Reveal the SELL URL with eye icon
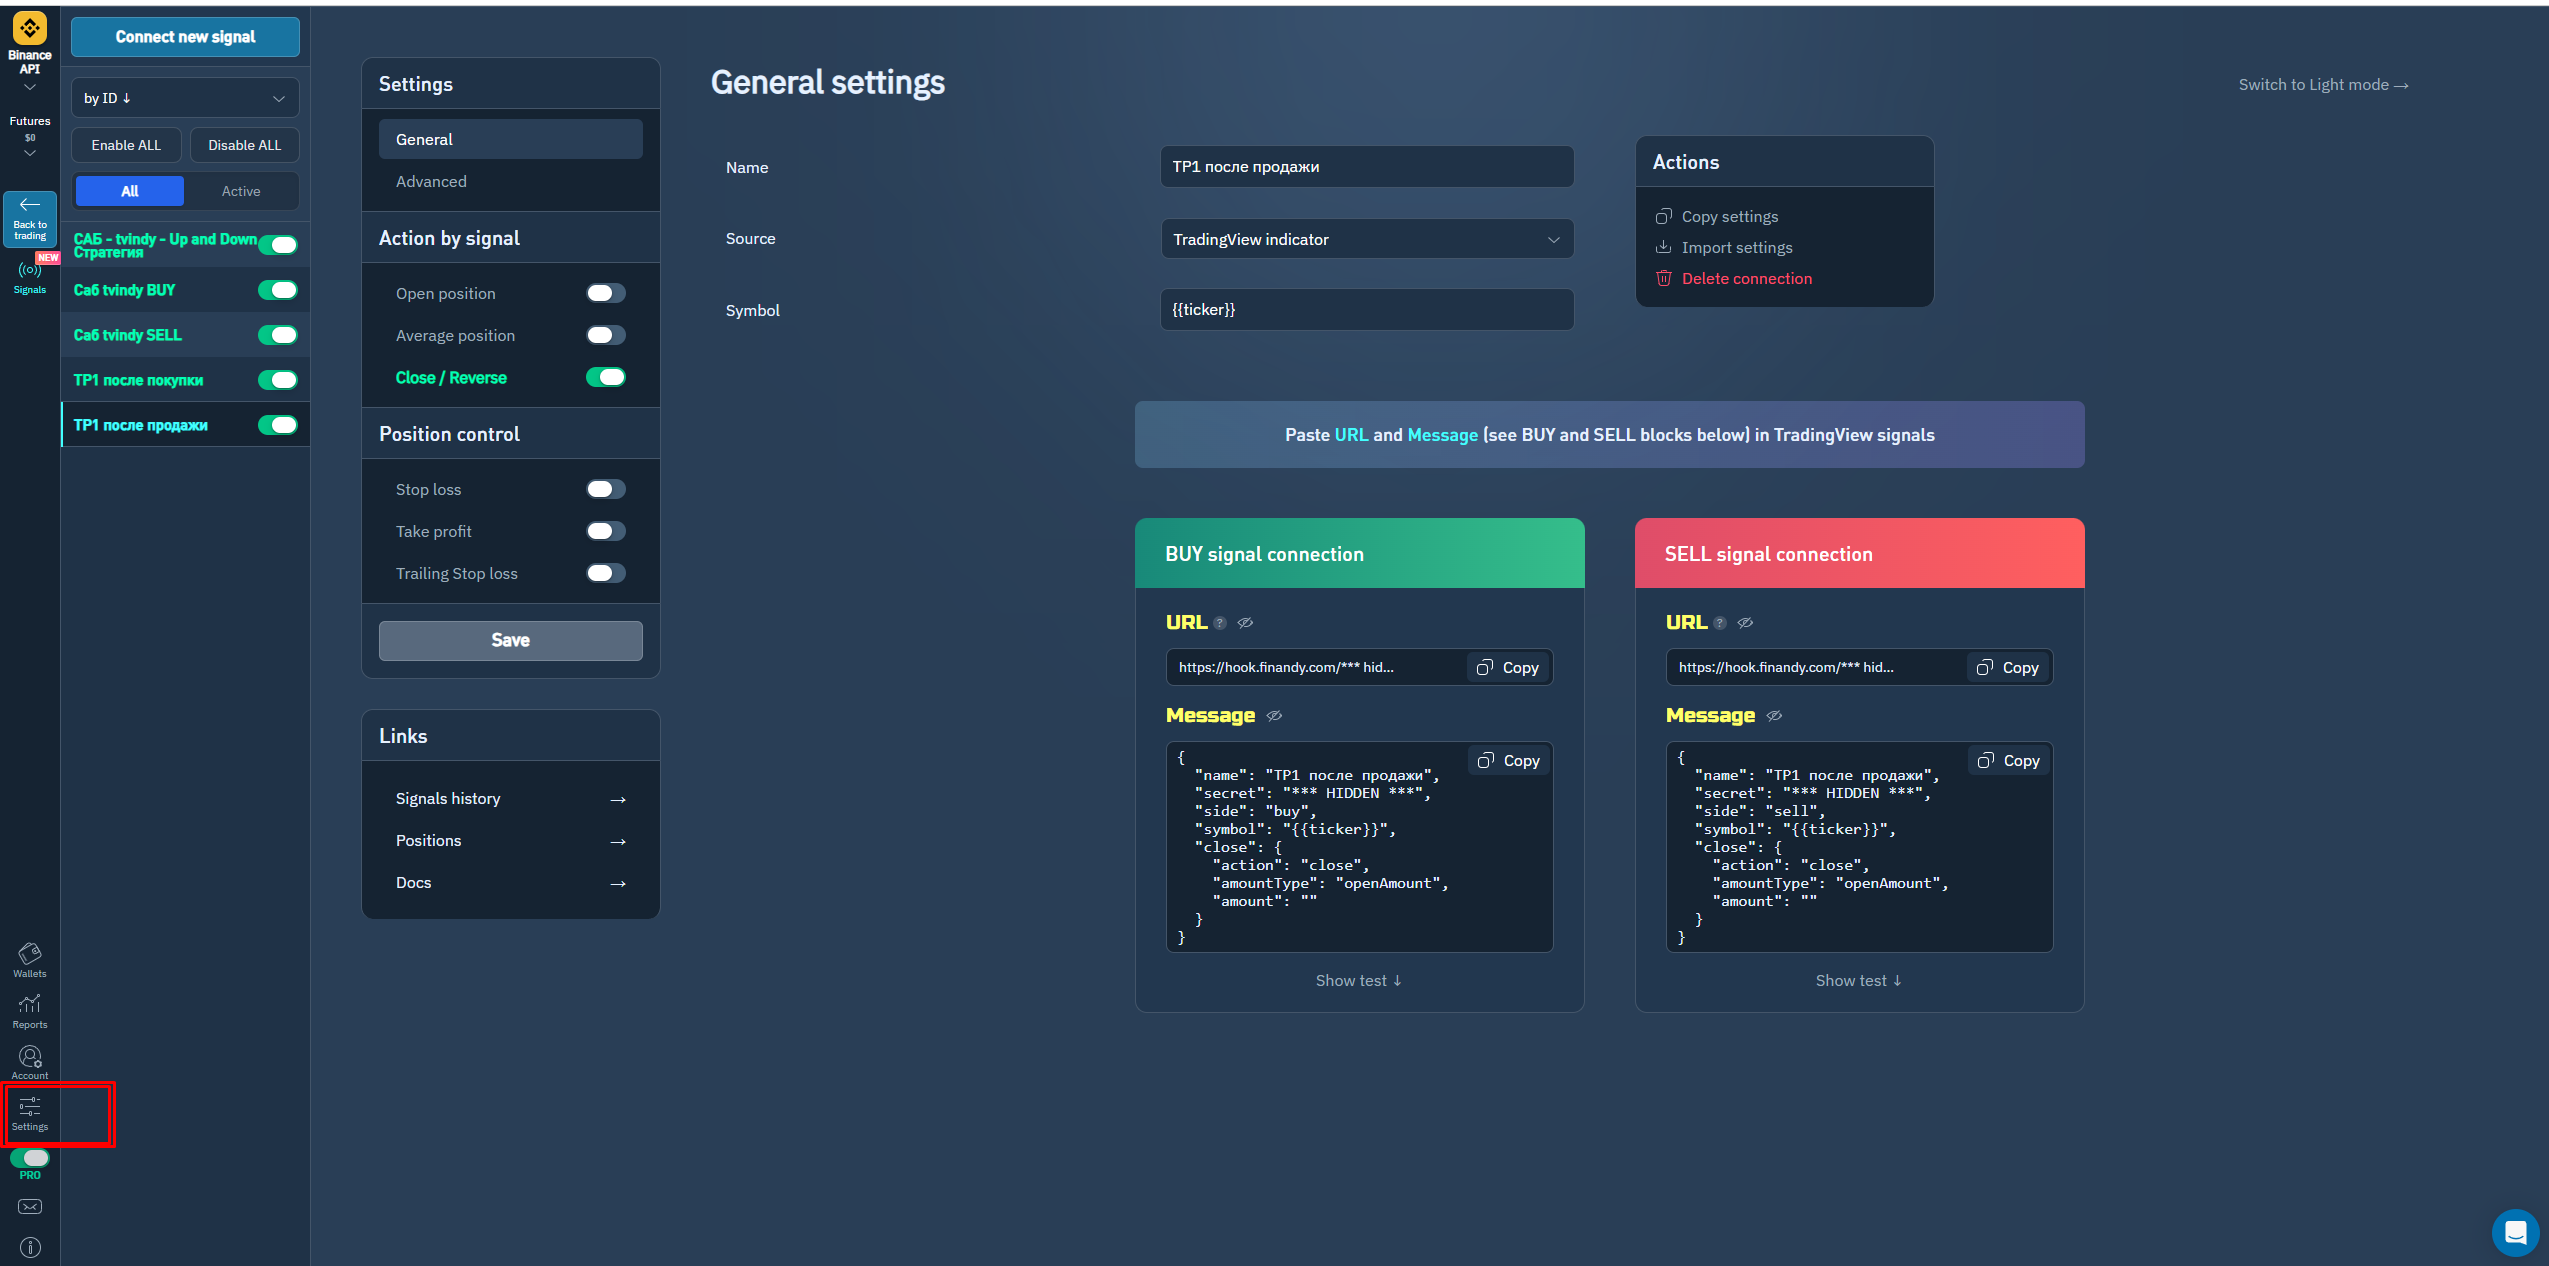2549x1266 pixels. click(1745, 623)
